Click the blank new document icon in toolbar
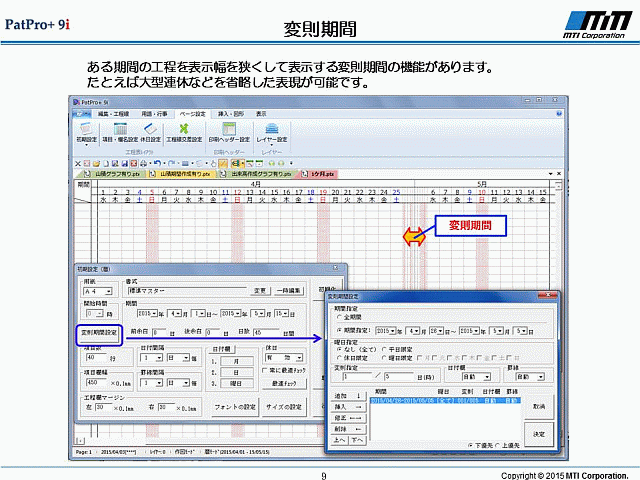 click(106, 164)
